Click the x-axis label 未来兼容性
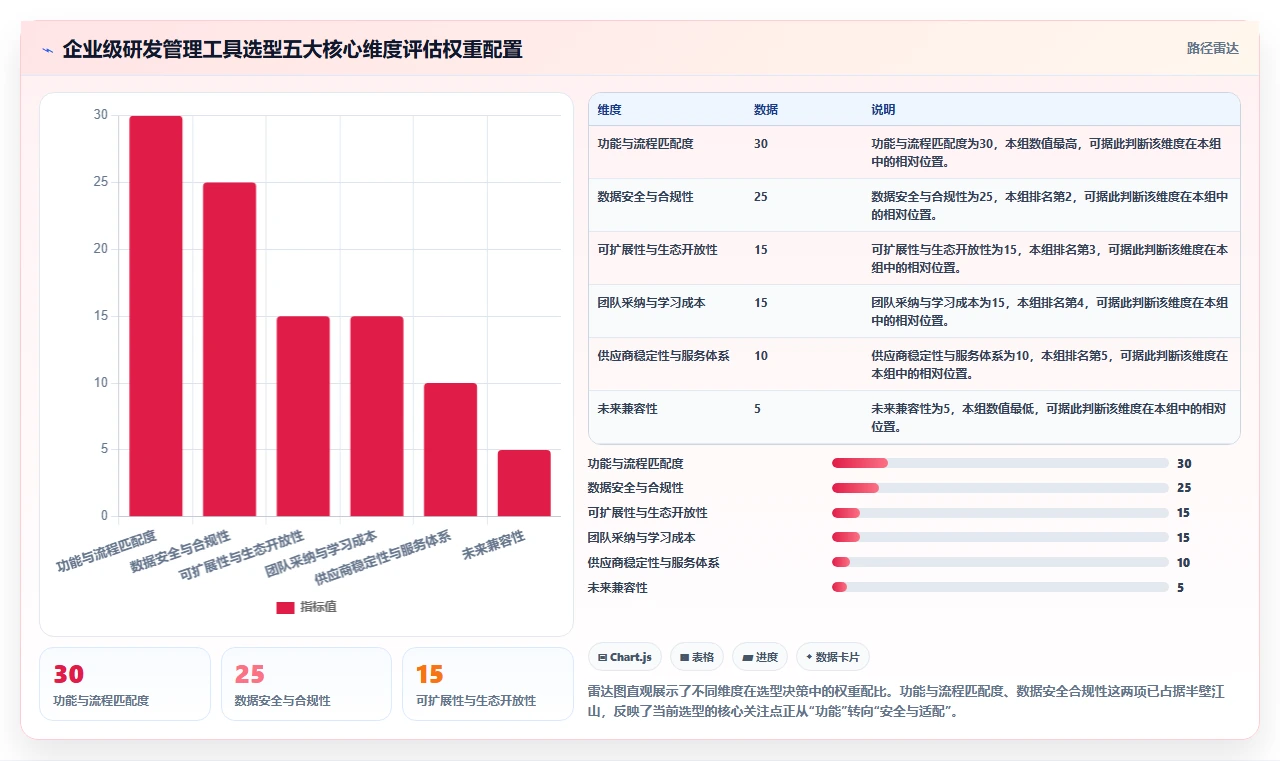Screen dimensions: 1280x761 (494, 546)
